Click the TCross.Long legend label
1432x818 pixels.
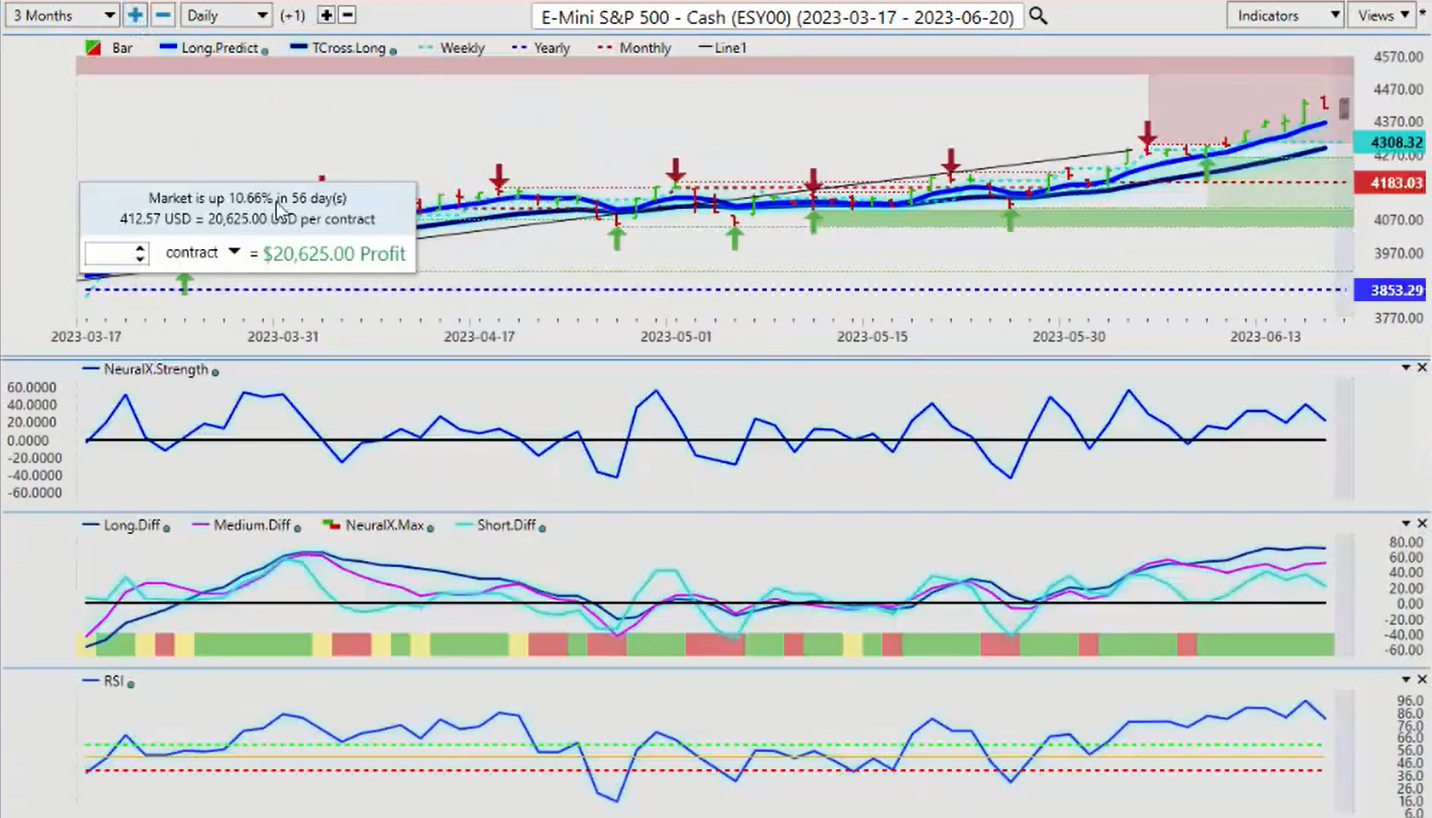(x=347, y=48)
